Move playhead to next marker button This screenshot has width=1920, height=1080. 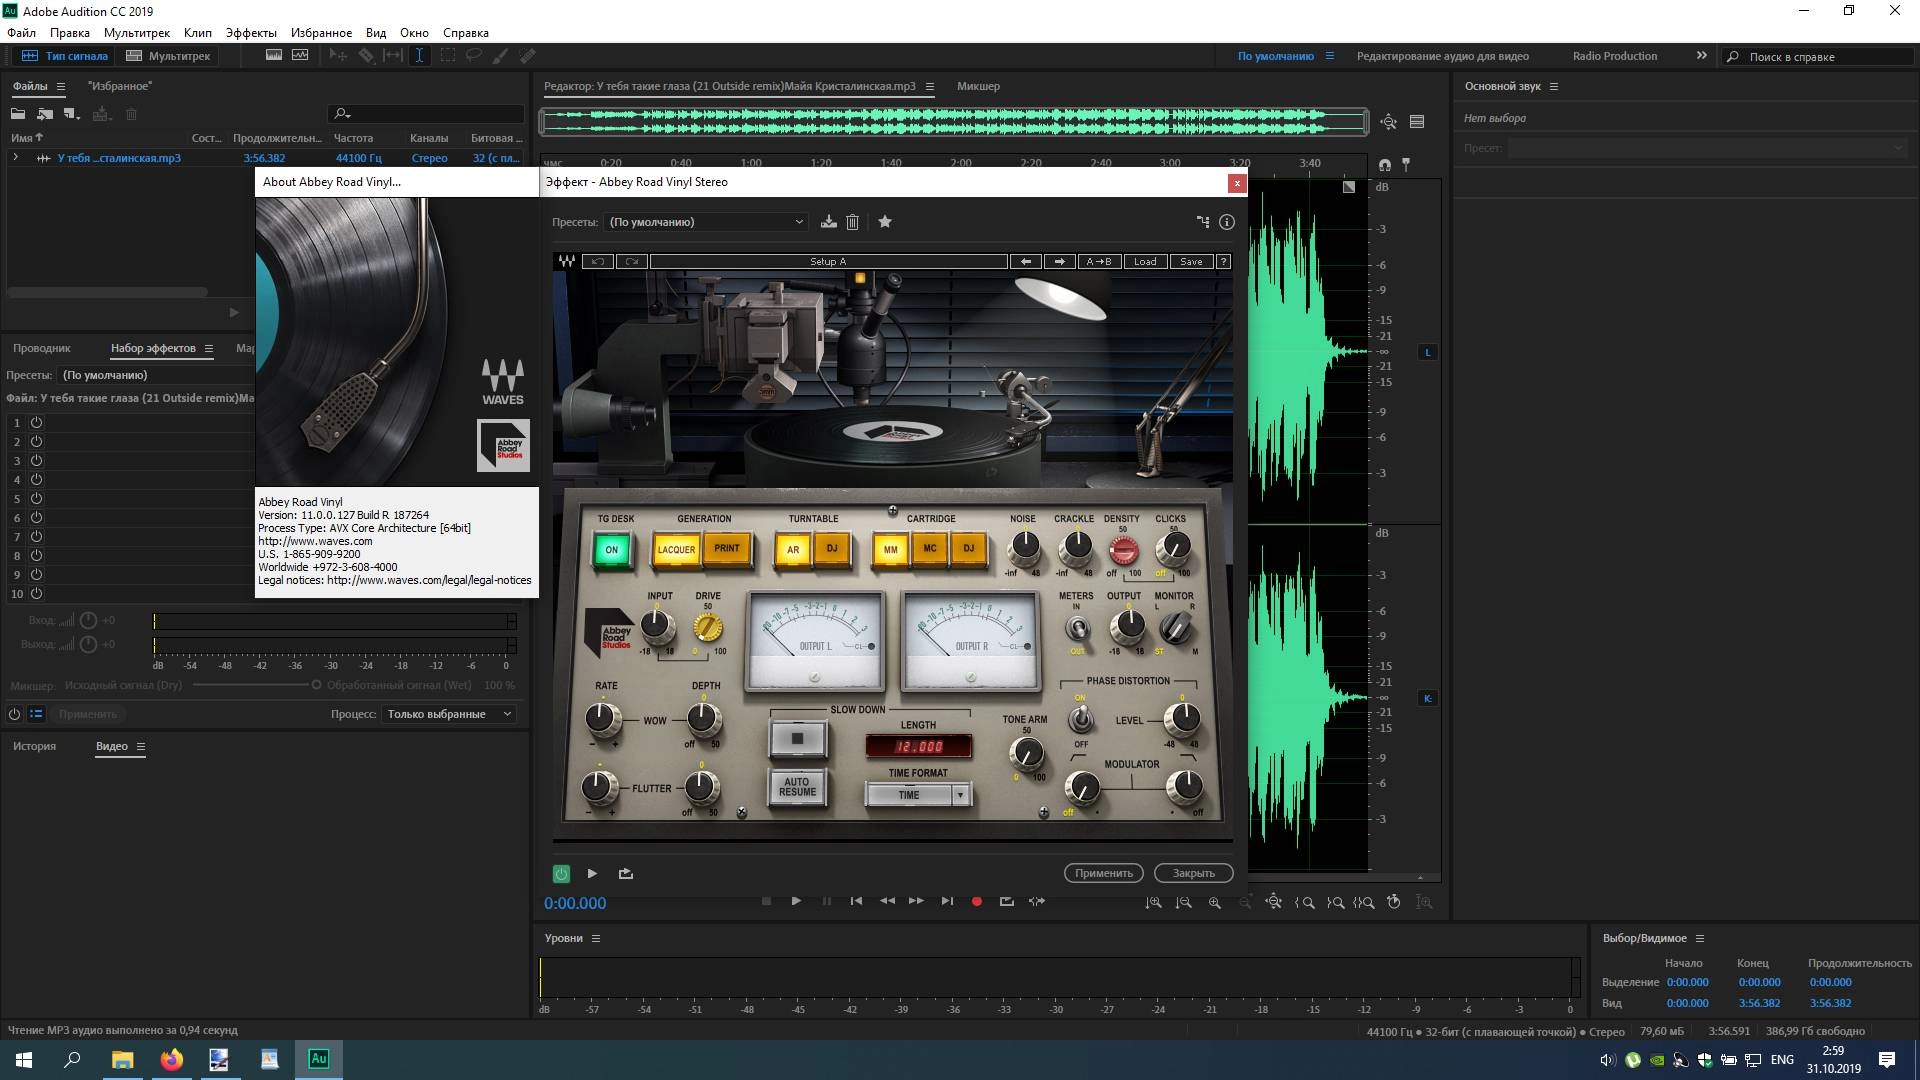pos(947,901)
